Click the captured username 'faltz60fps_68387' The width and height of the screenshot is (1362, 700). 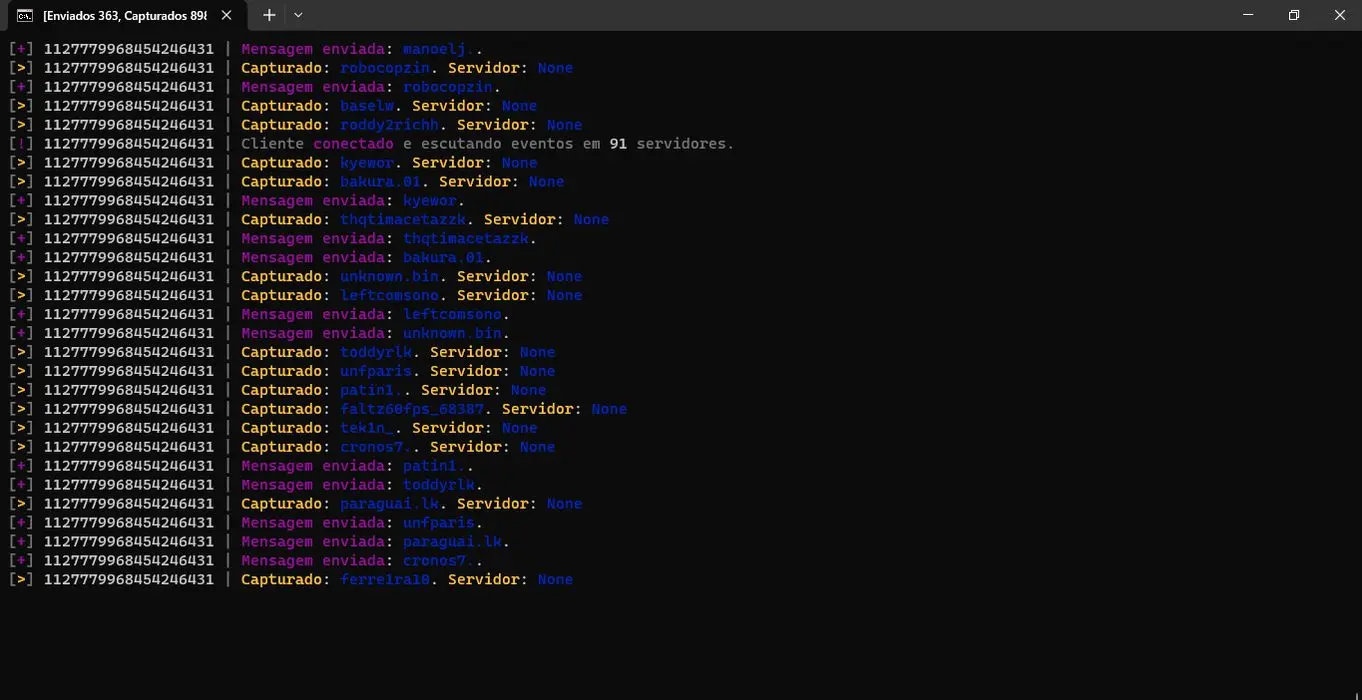click(x=412, y=409)
